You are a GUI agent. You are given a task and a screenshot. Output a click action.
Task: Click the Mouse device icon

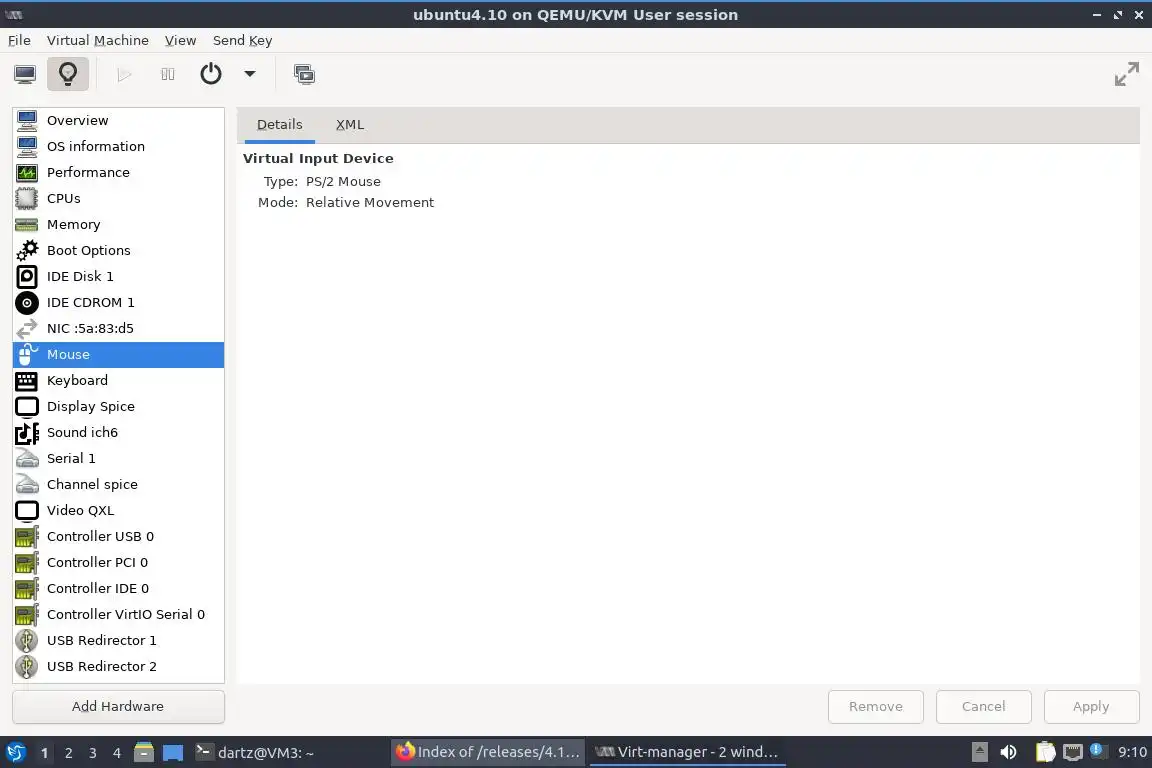click(x=26, y=355)
